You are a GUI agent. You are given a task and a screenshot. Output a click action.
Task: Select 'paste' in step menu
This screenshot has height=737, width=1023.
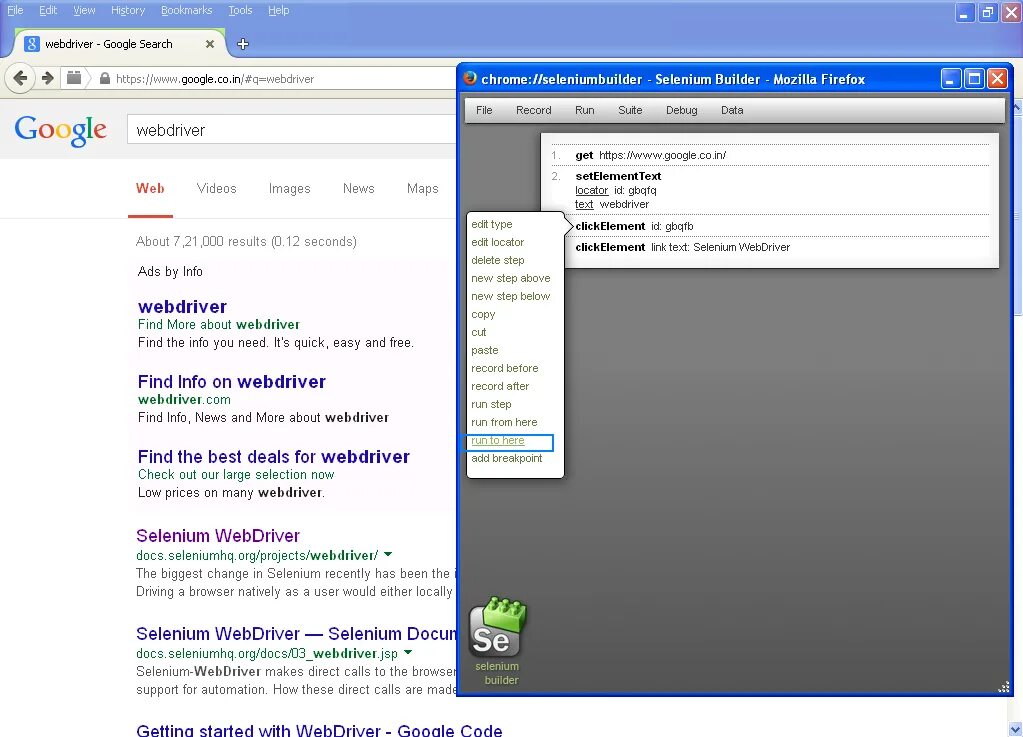coord(485,350)
